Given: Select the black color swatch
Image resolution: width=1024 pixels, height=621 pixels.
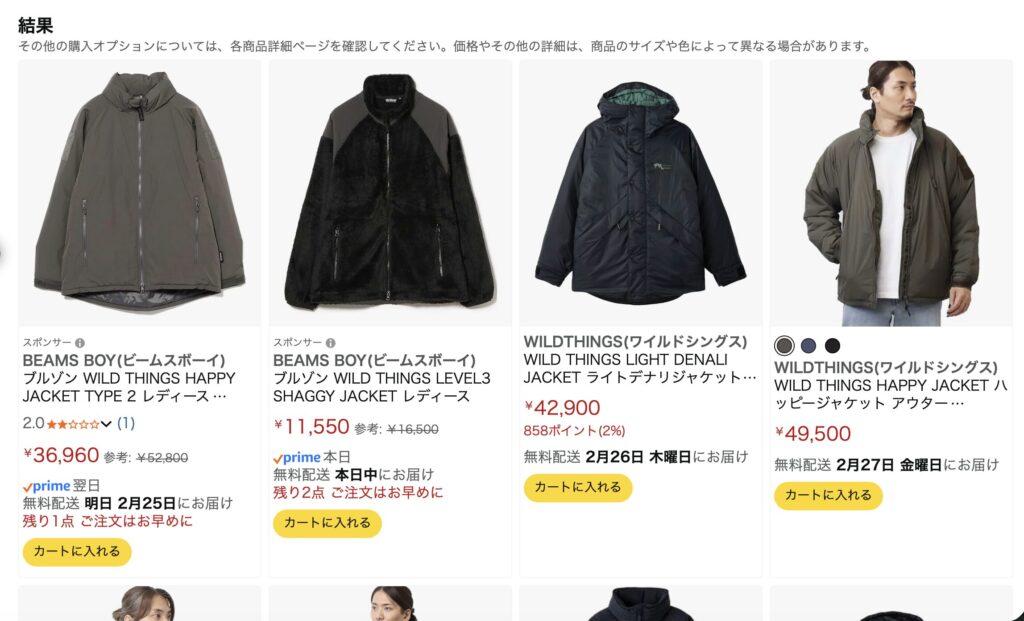Looking at the screenshot, I should (x=832, y=345).
